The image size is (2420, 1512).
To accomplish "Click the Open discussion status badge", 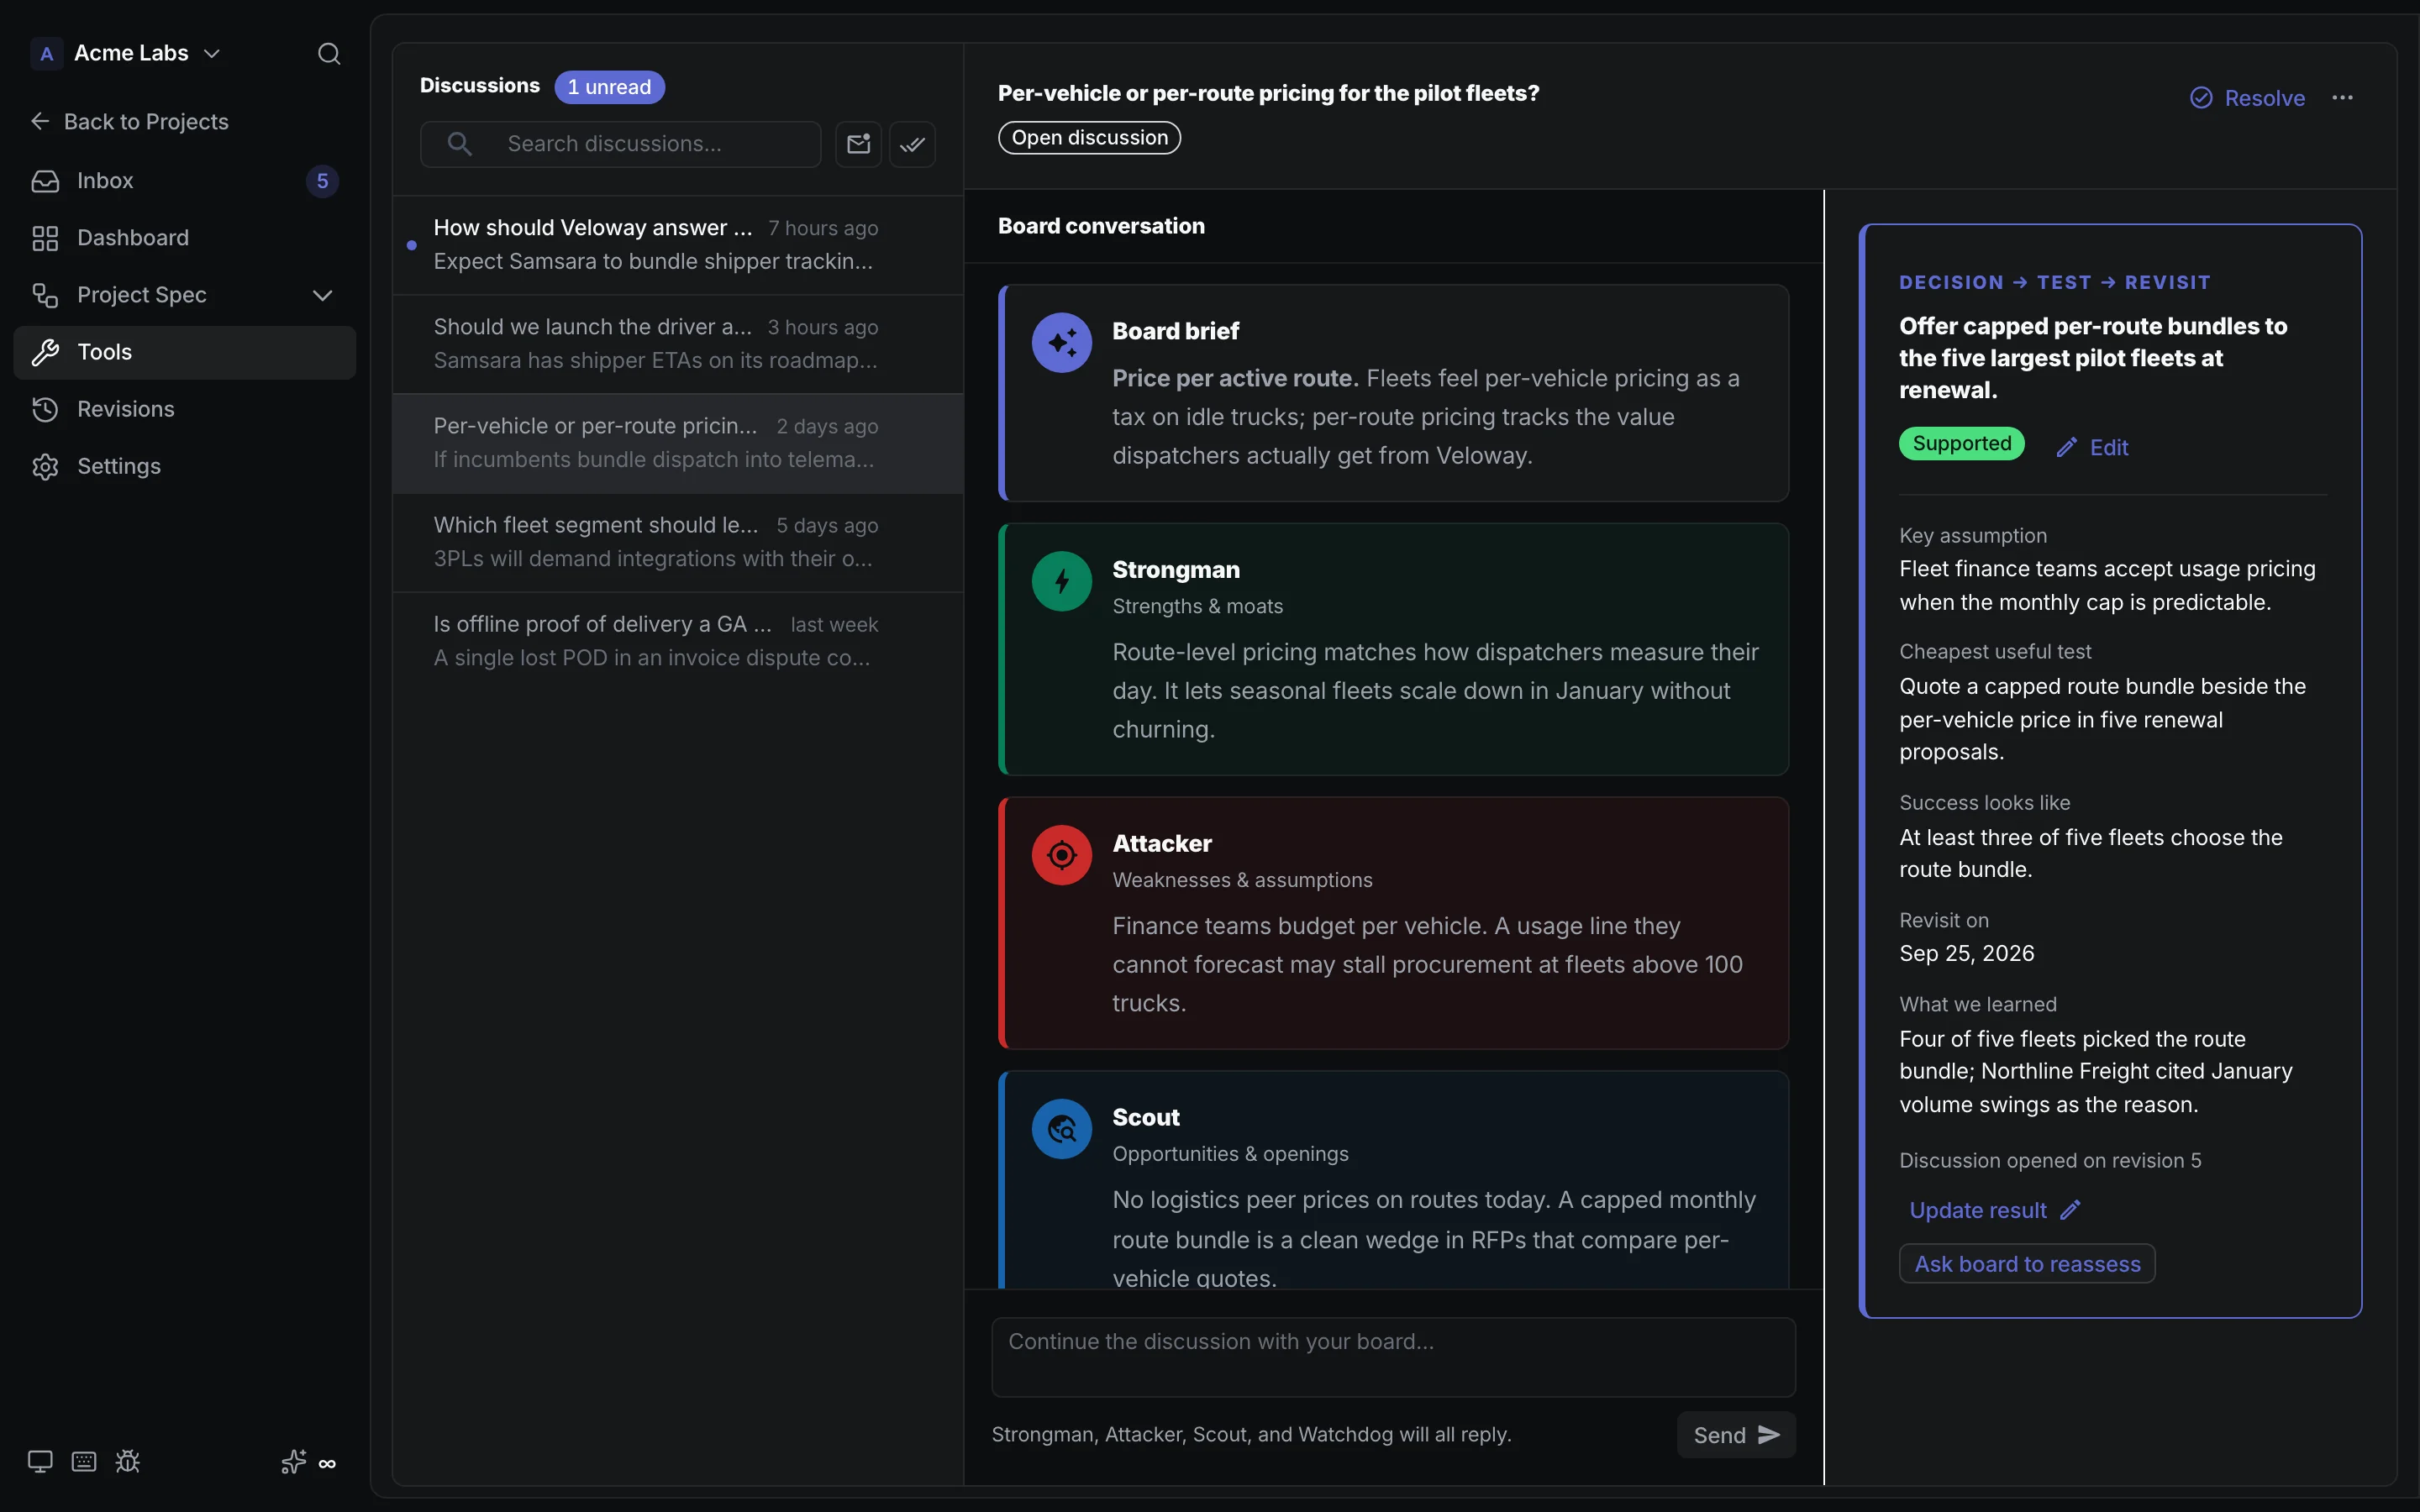I will click(1089, 138).
